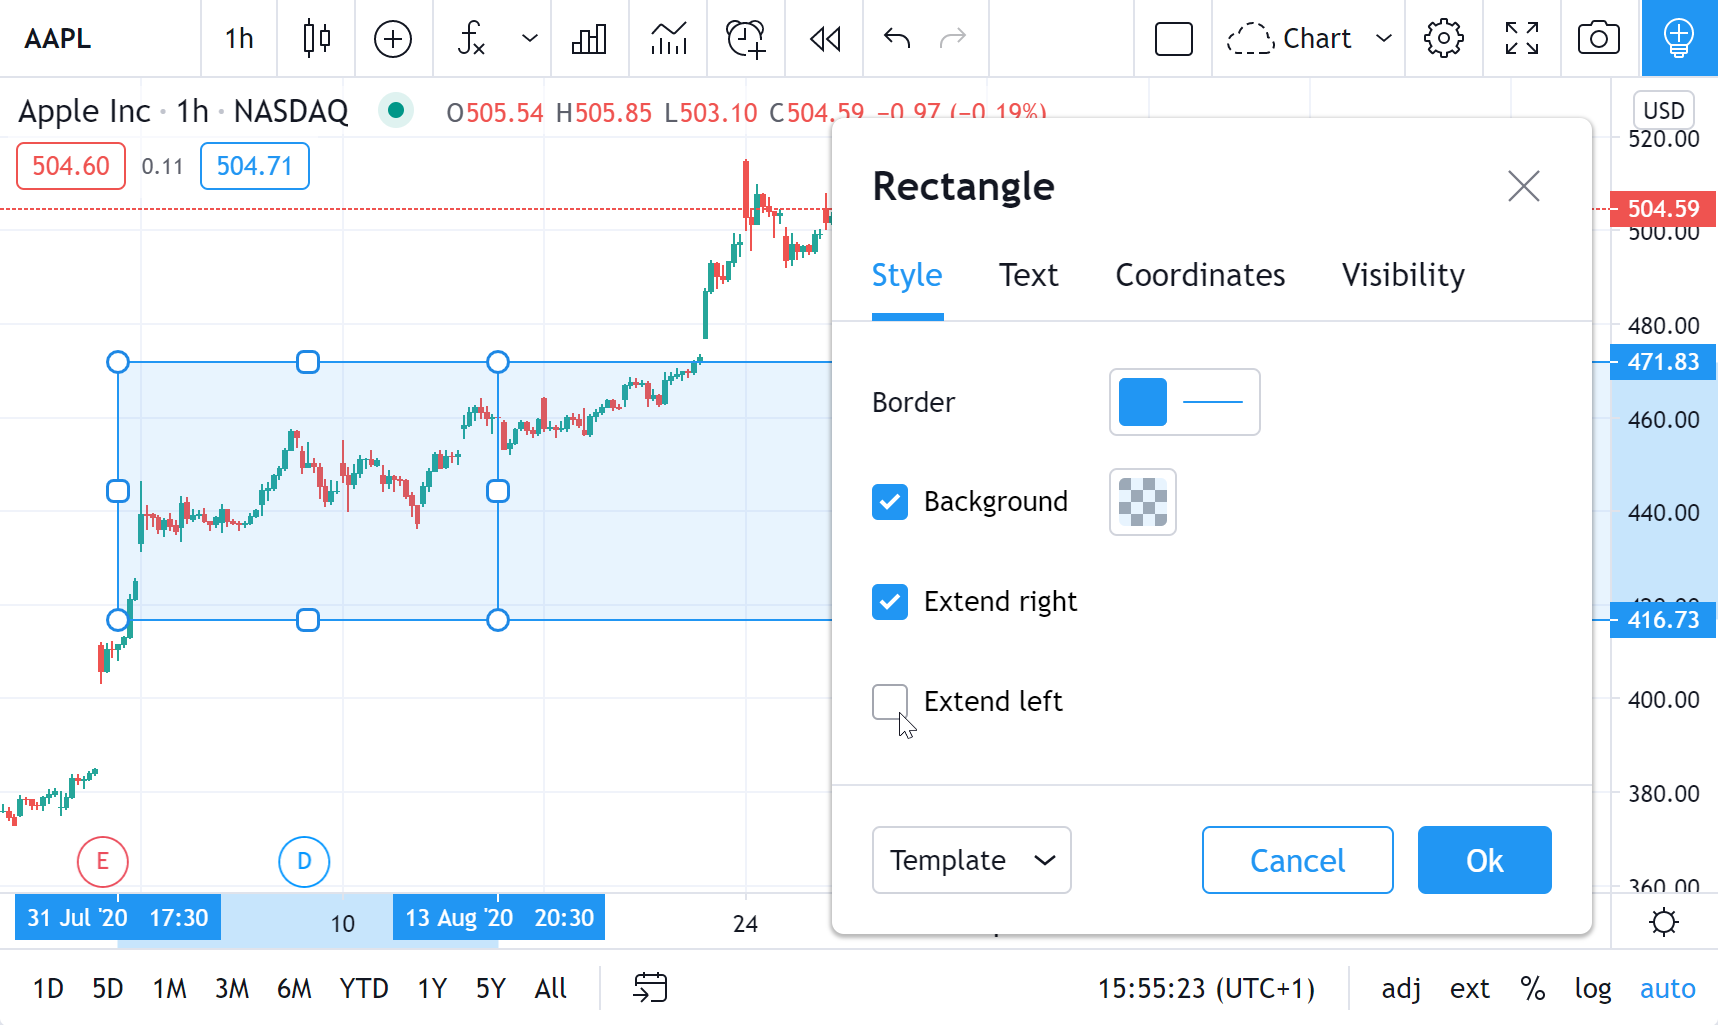Create an alert with the alarm clock icon
This screenshot has width=1718, height=1025.
click(x=746, y=39)
